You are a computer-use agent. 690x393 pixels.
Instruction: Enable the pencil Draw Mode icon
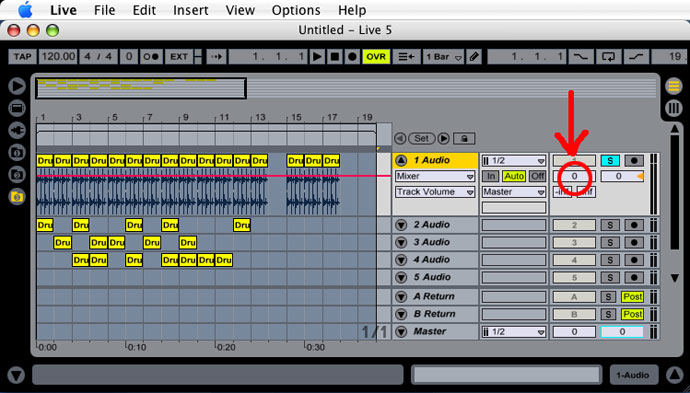pos(474,57)
